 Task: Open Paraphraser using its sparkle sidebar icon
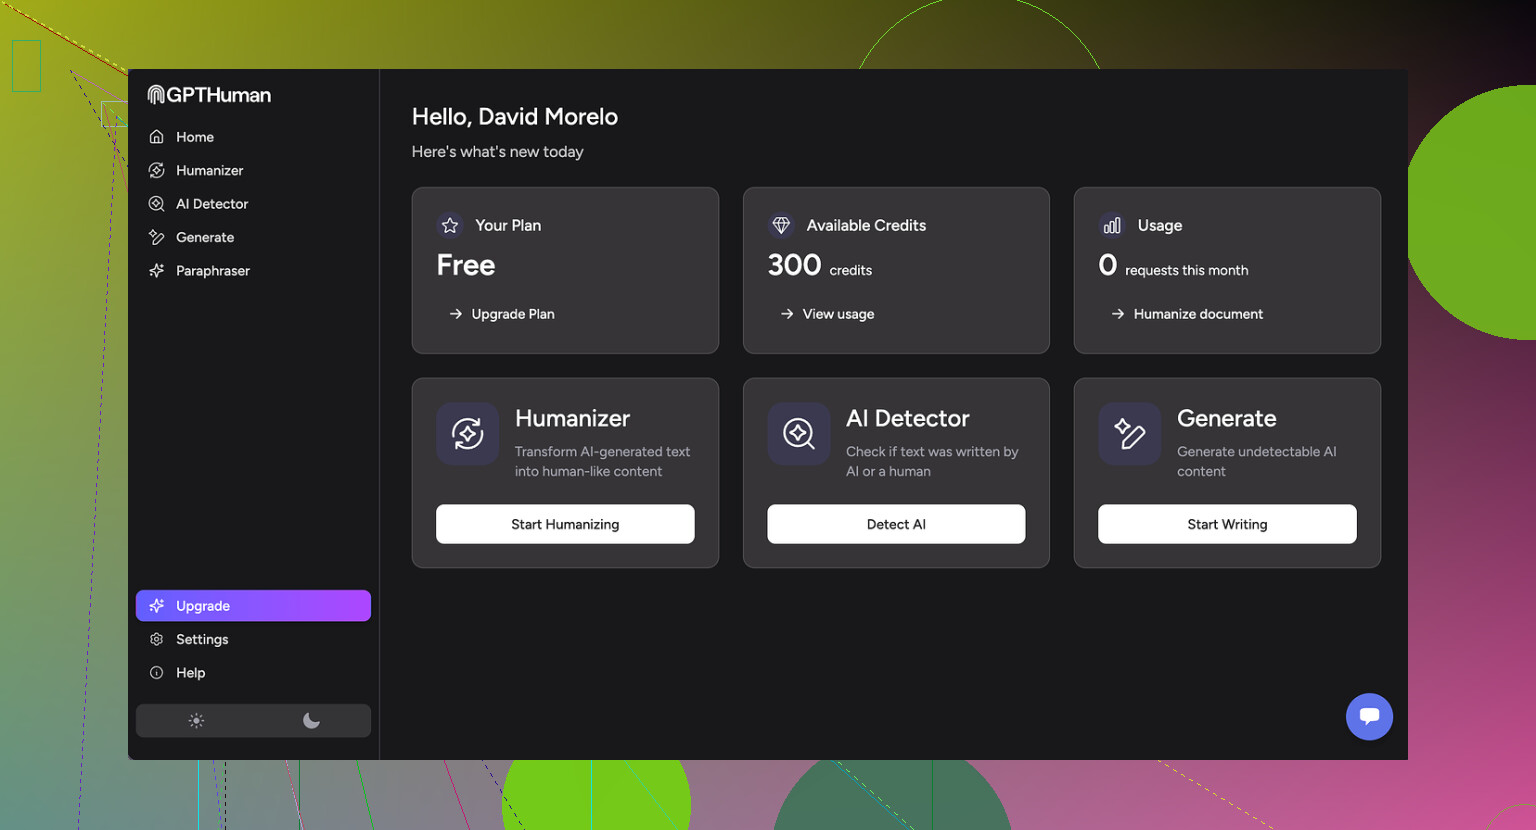pyautogui.click(x=157, y=270)
